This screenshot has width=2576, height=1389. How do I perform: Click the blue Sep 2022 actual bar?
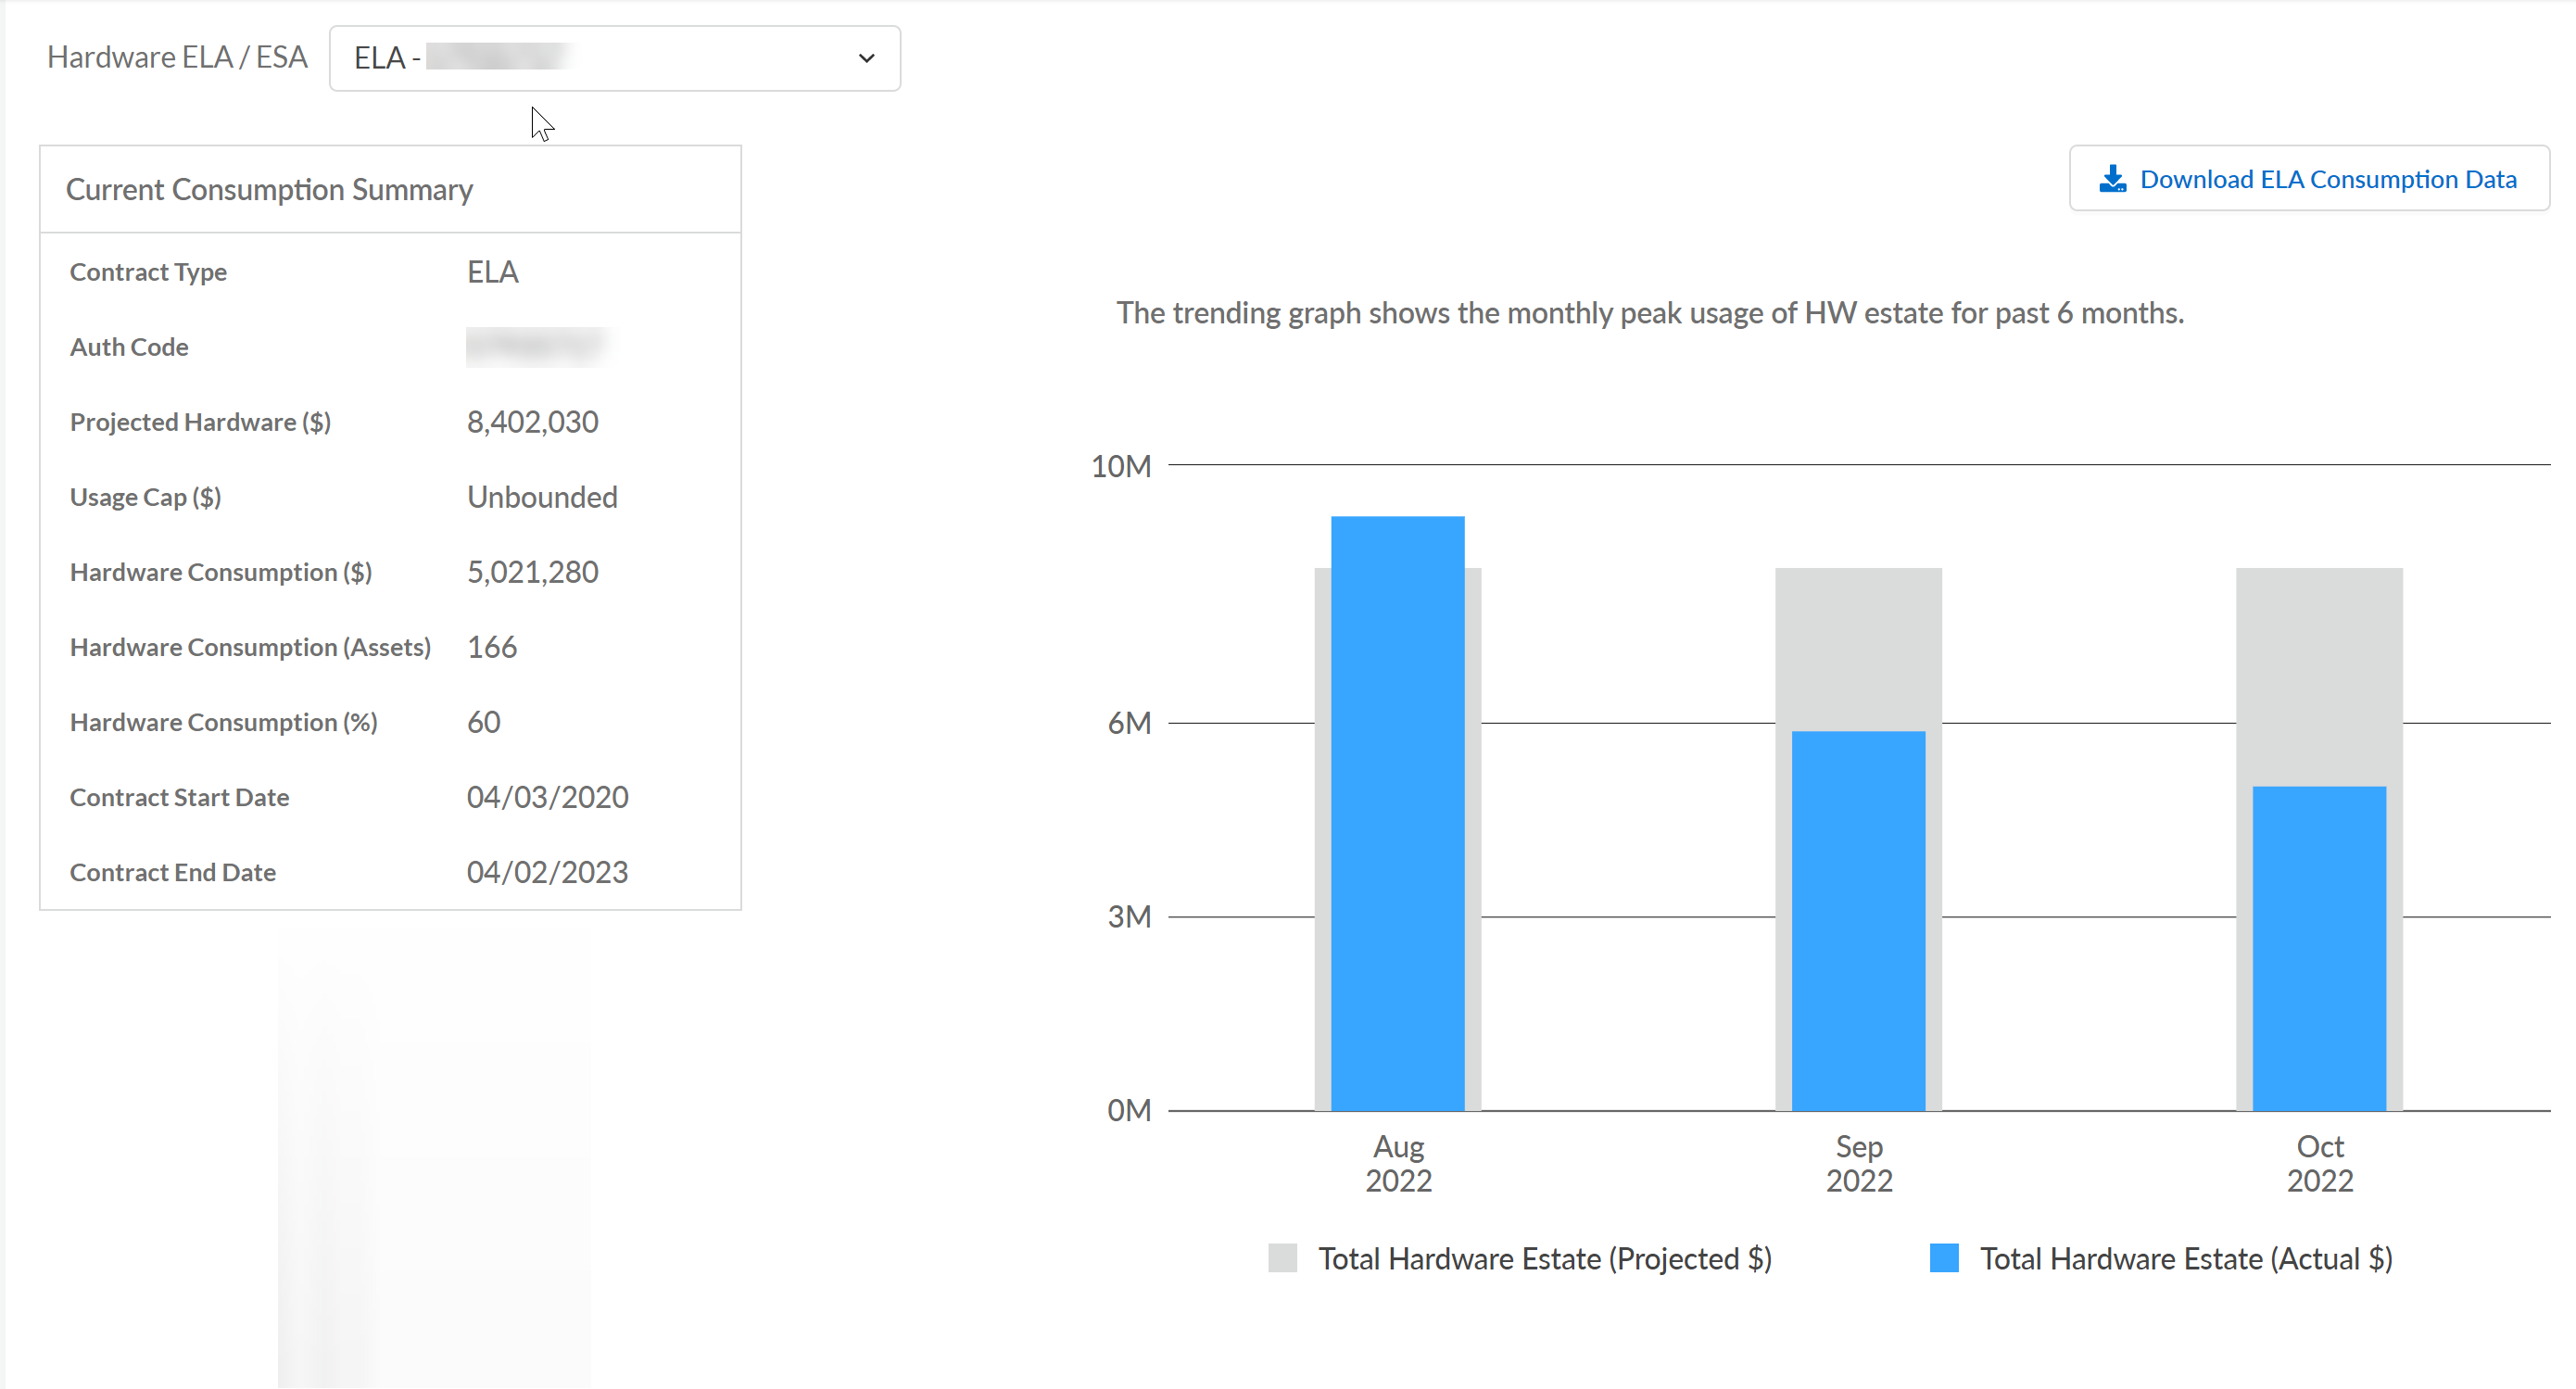(x=1858, y=920)
